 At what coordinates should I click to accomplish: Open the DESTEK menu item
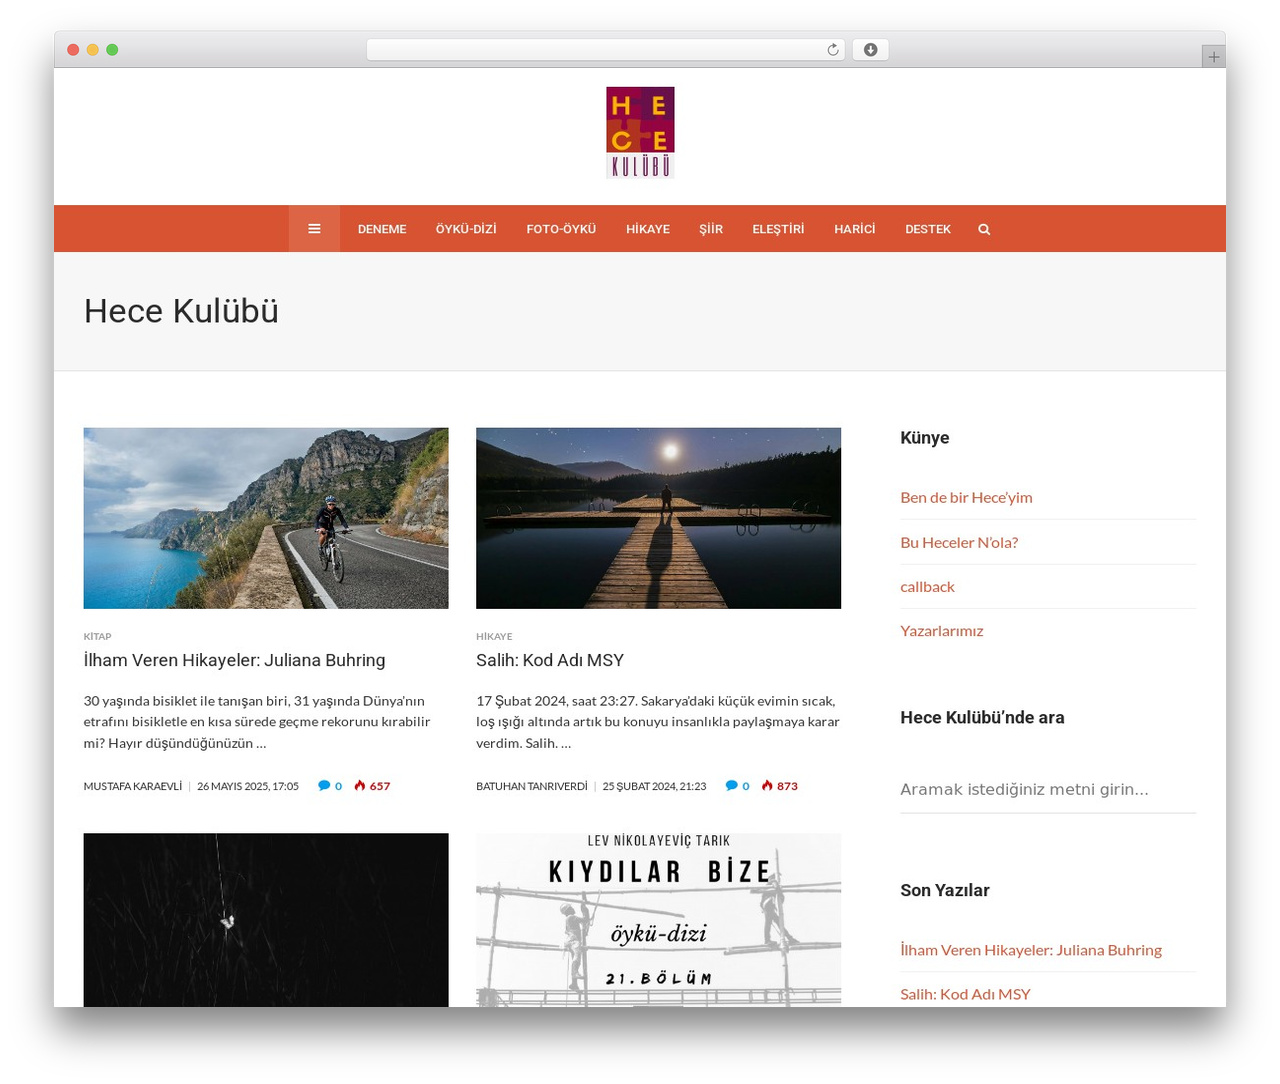928,229
